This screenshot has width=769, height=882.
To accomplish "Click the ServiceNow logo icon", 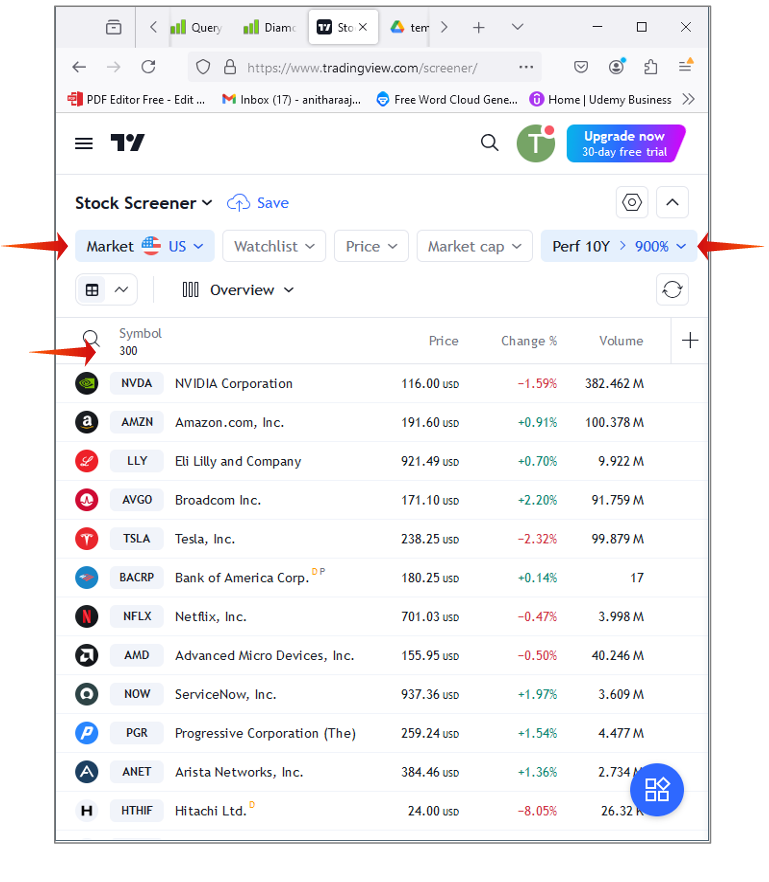I will tap(87, 694).
